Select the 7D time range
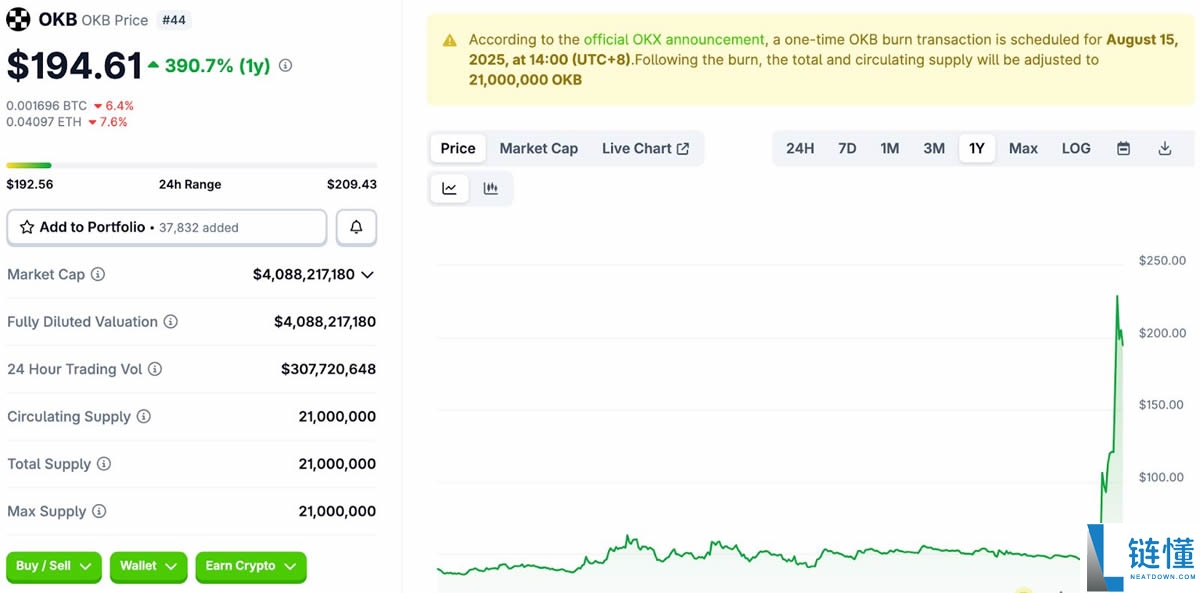 pyautogui.click(x=847, y=148)
